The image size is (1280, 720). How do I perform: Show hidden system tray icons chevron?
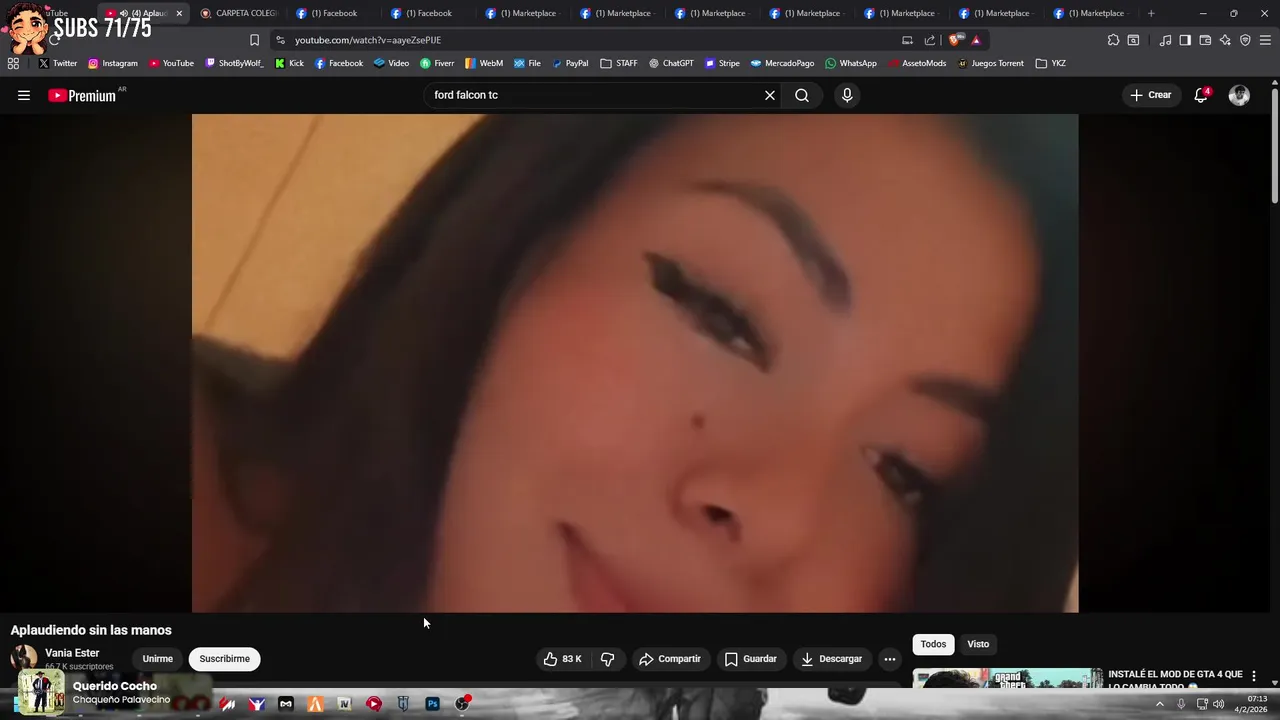click(x=1160, y=704)
